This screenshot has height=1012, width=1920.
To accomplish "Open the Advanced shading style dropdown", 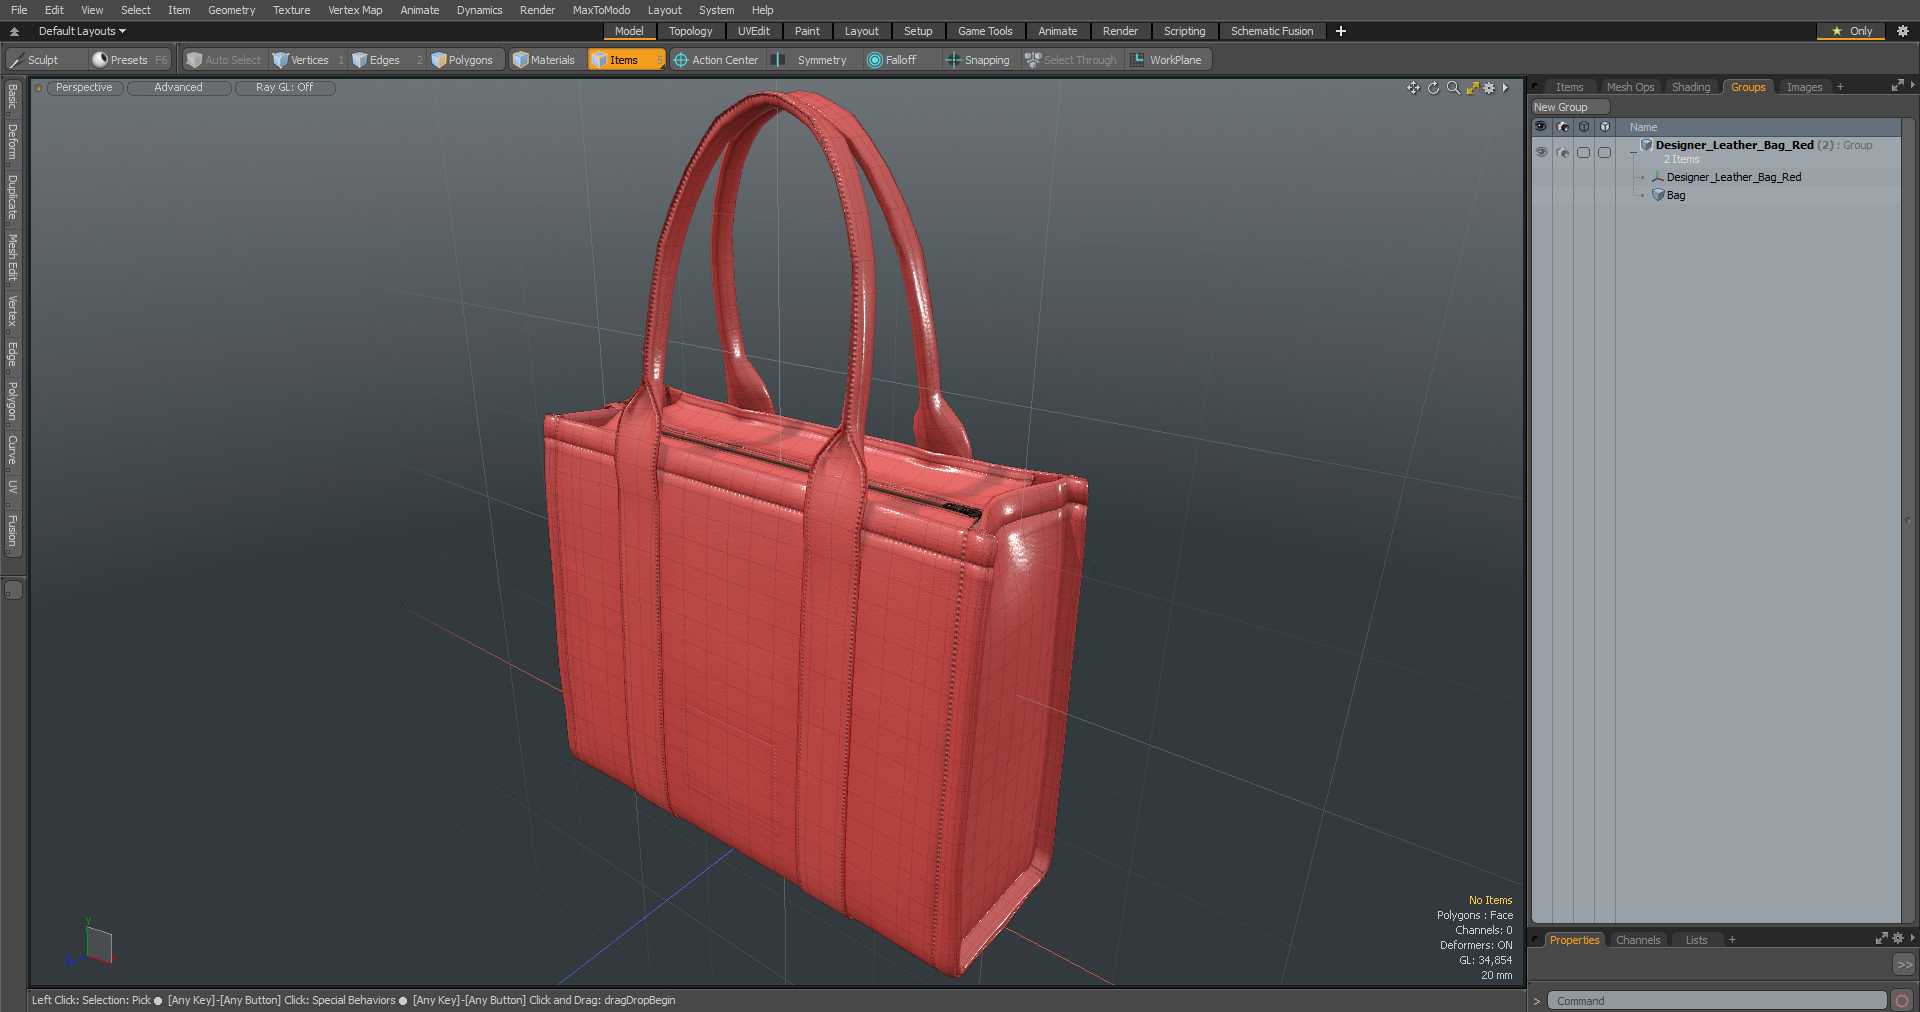I will (178, 88).
